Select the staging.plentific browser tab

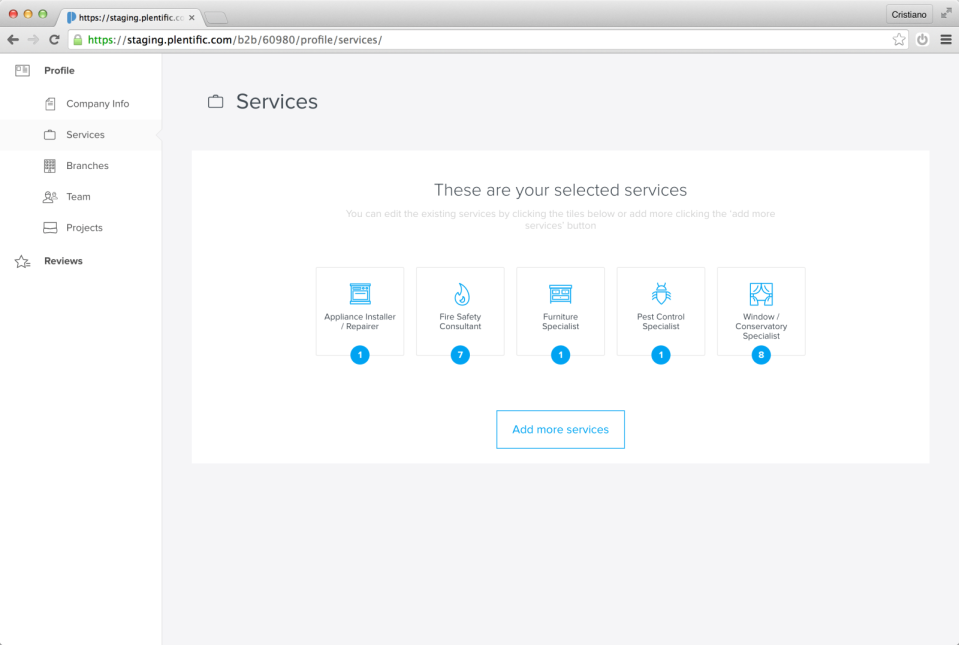[x=130, y=17]
